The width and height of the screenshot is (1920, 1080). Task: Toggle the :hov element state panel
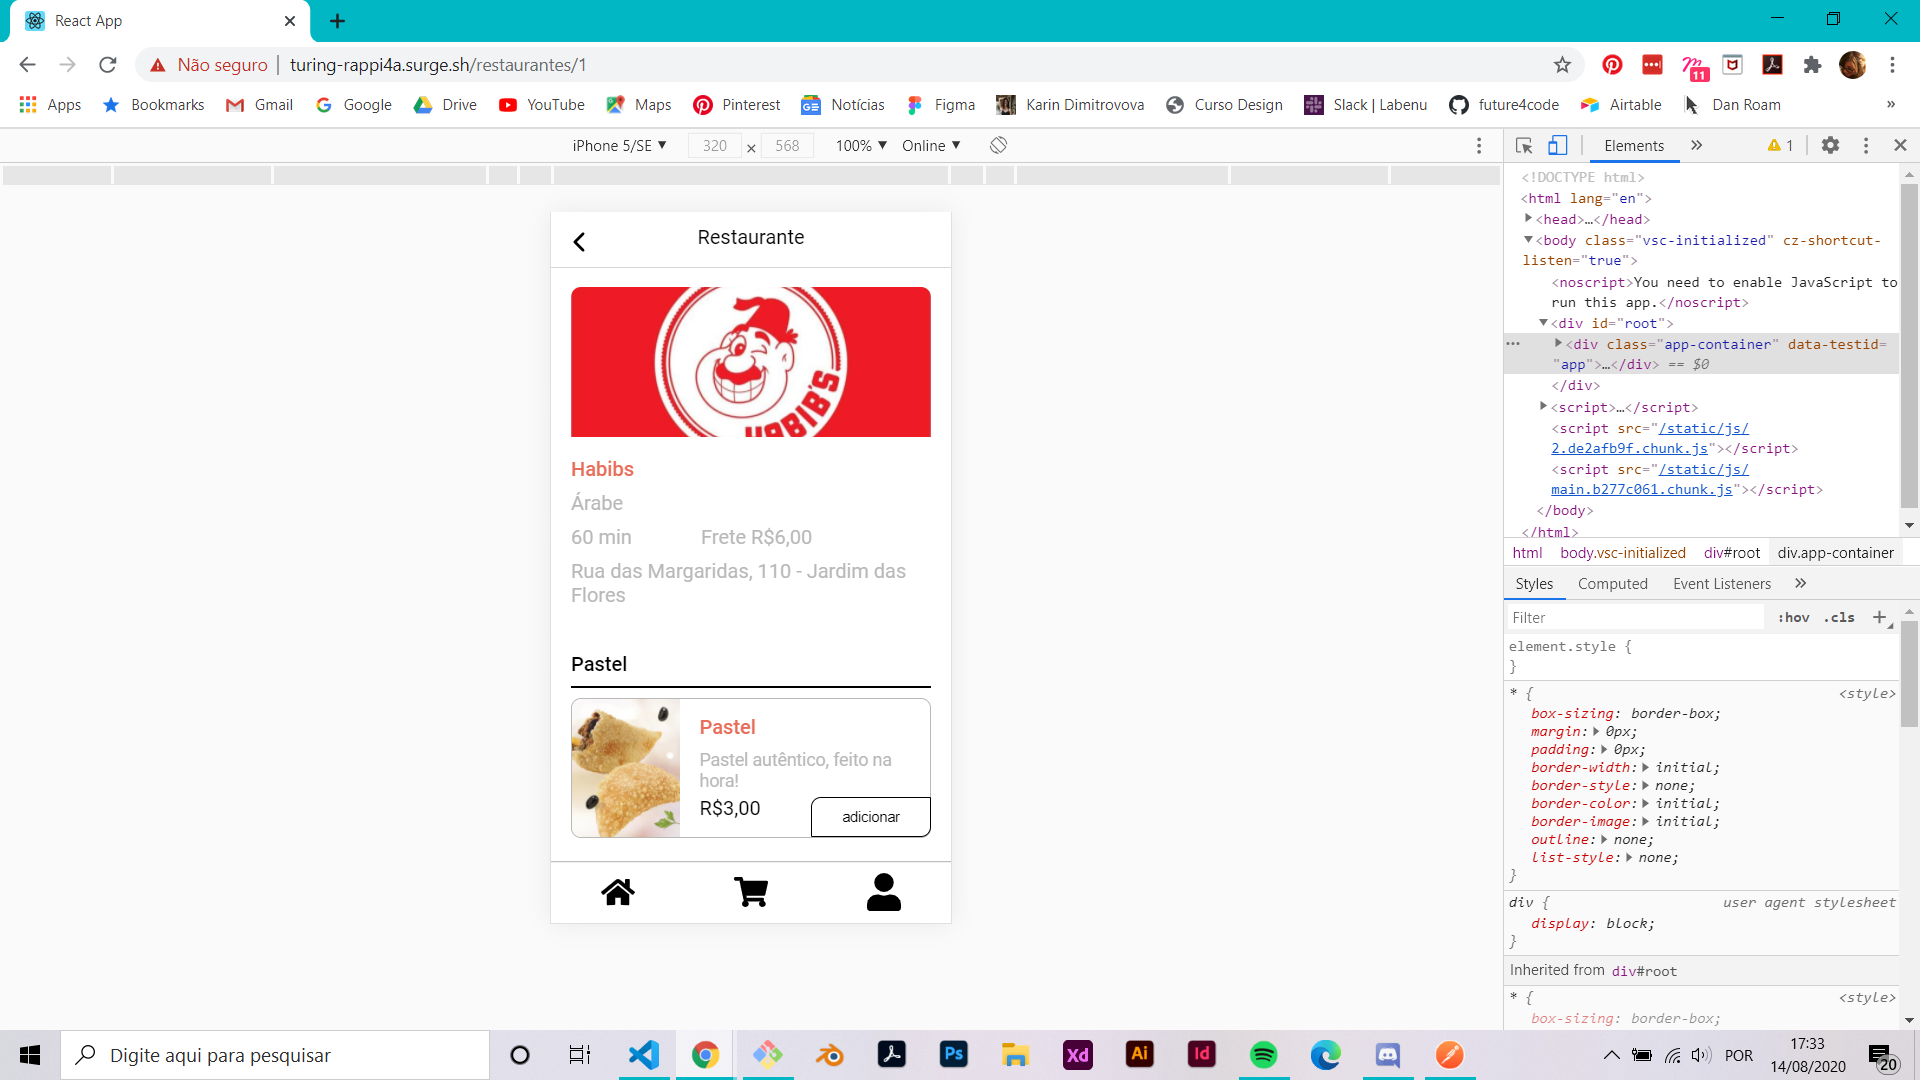[x=1793, y=618]
